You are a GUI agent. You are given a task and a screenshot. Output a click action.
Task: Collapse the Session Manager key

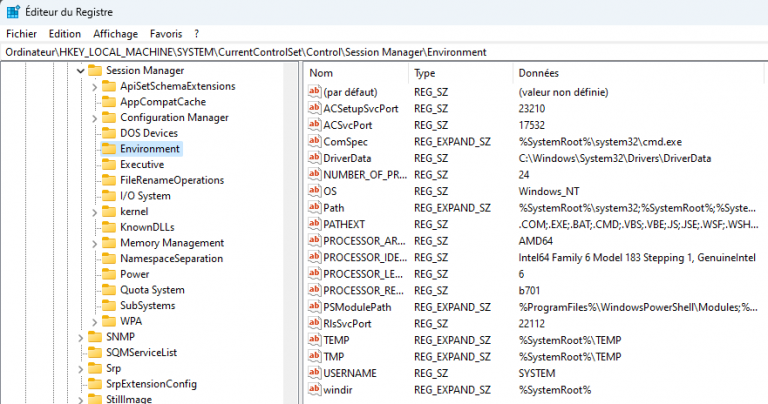coord(81,71)
